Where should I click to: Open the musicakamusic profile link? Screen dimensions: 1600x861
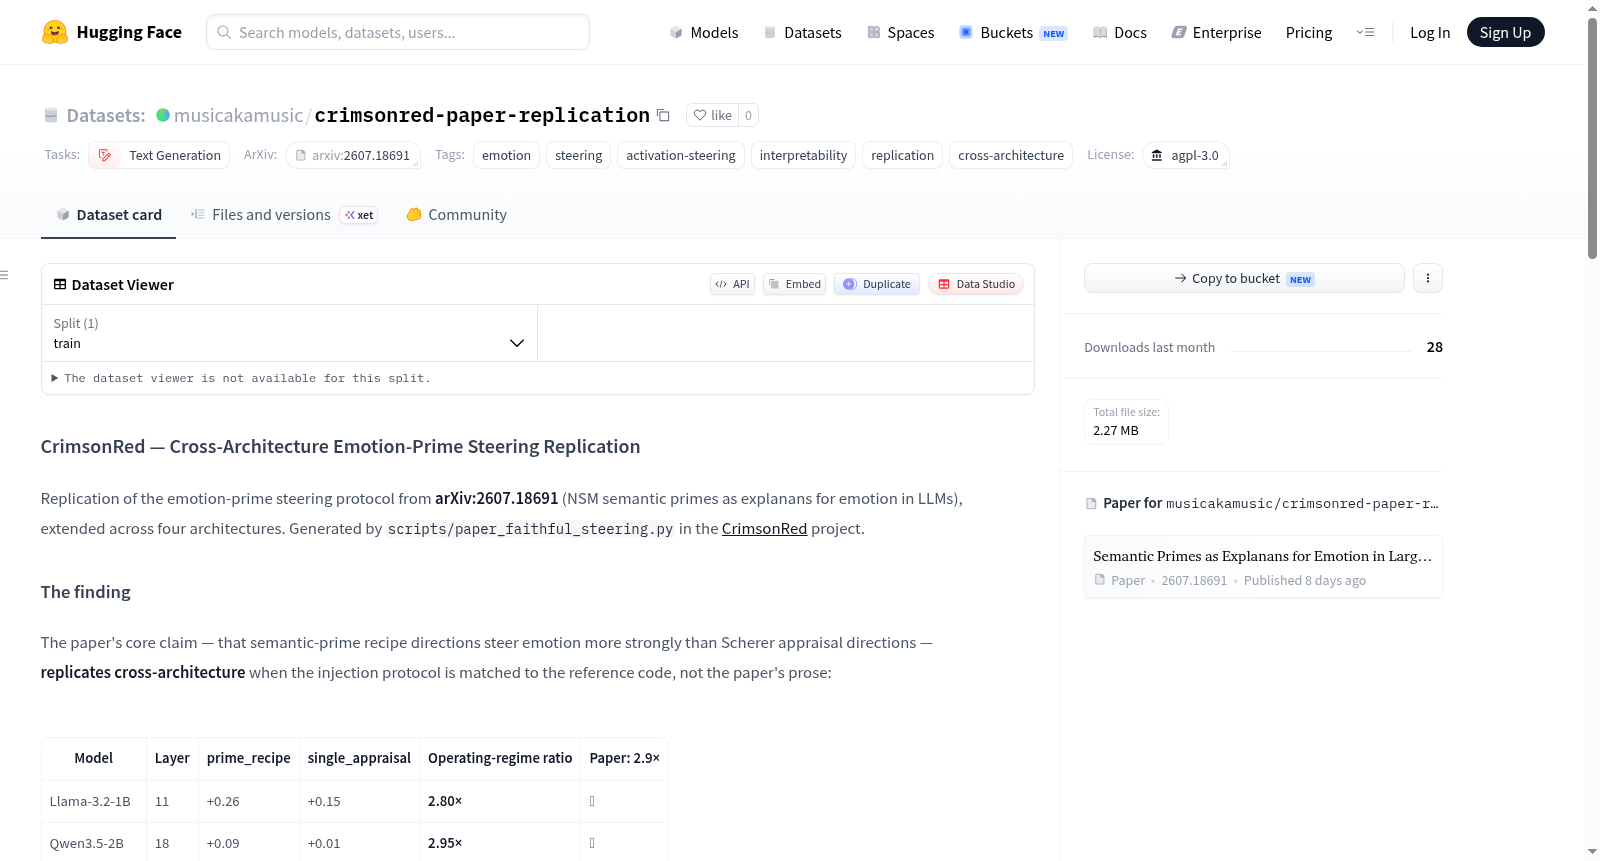(x=238, y=115)
